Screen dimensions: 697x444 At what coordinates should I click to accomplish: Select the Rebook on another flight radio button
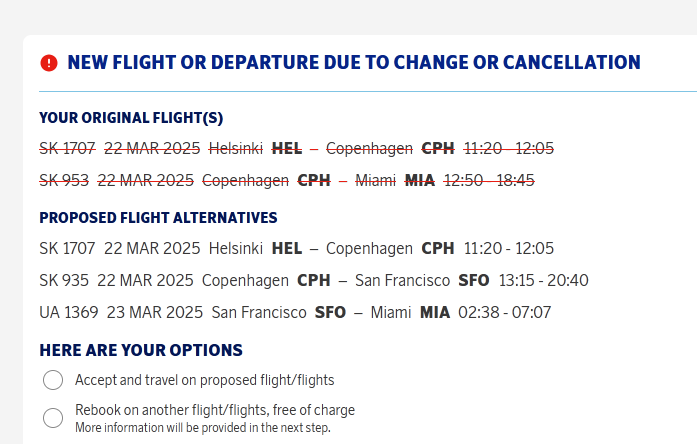(53, 418)
